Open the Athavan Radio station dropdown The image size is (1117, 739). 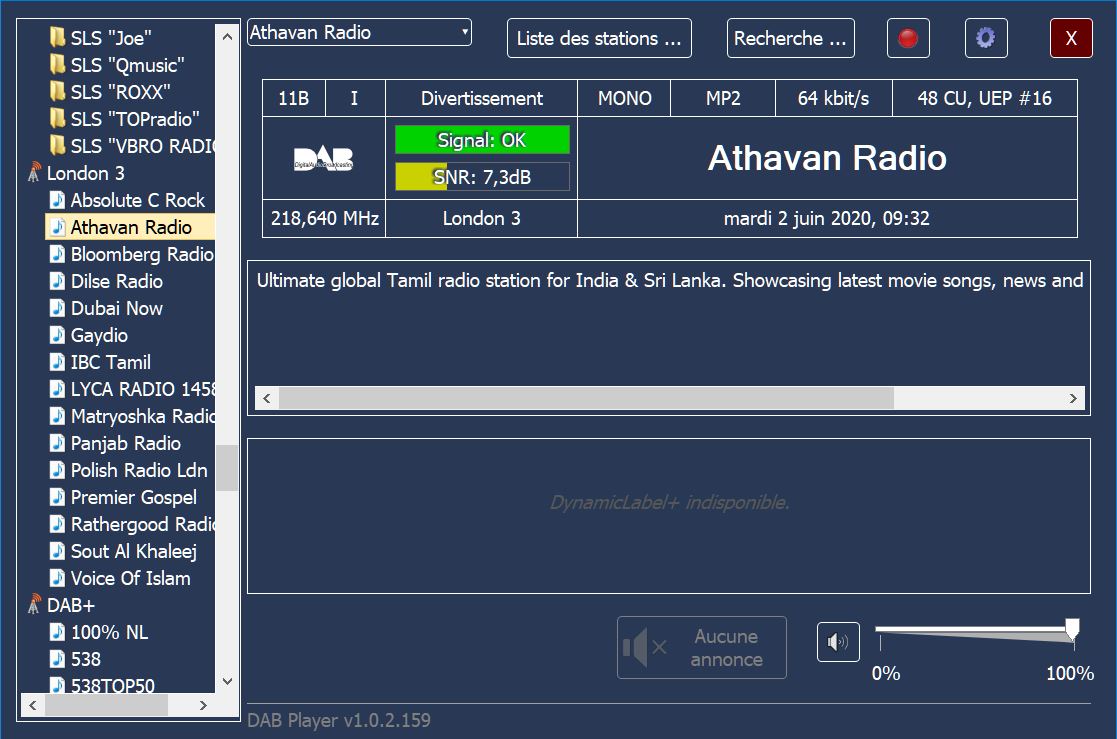coord(359,32)
